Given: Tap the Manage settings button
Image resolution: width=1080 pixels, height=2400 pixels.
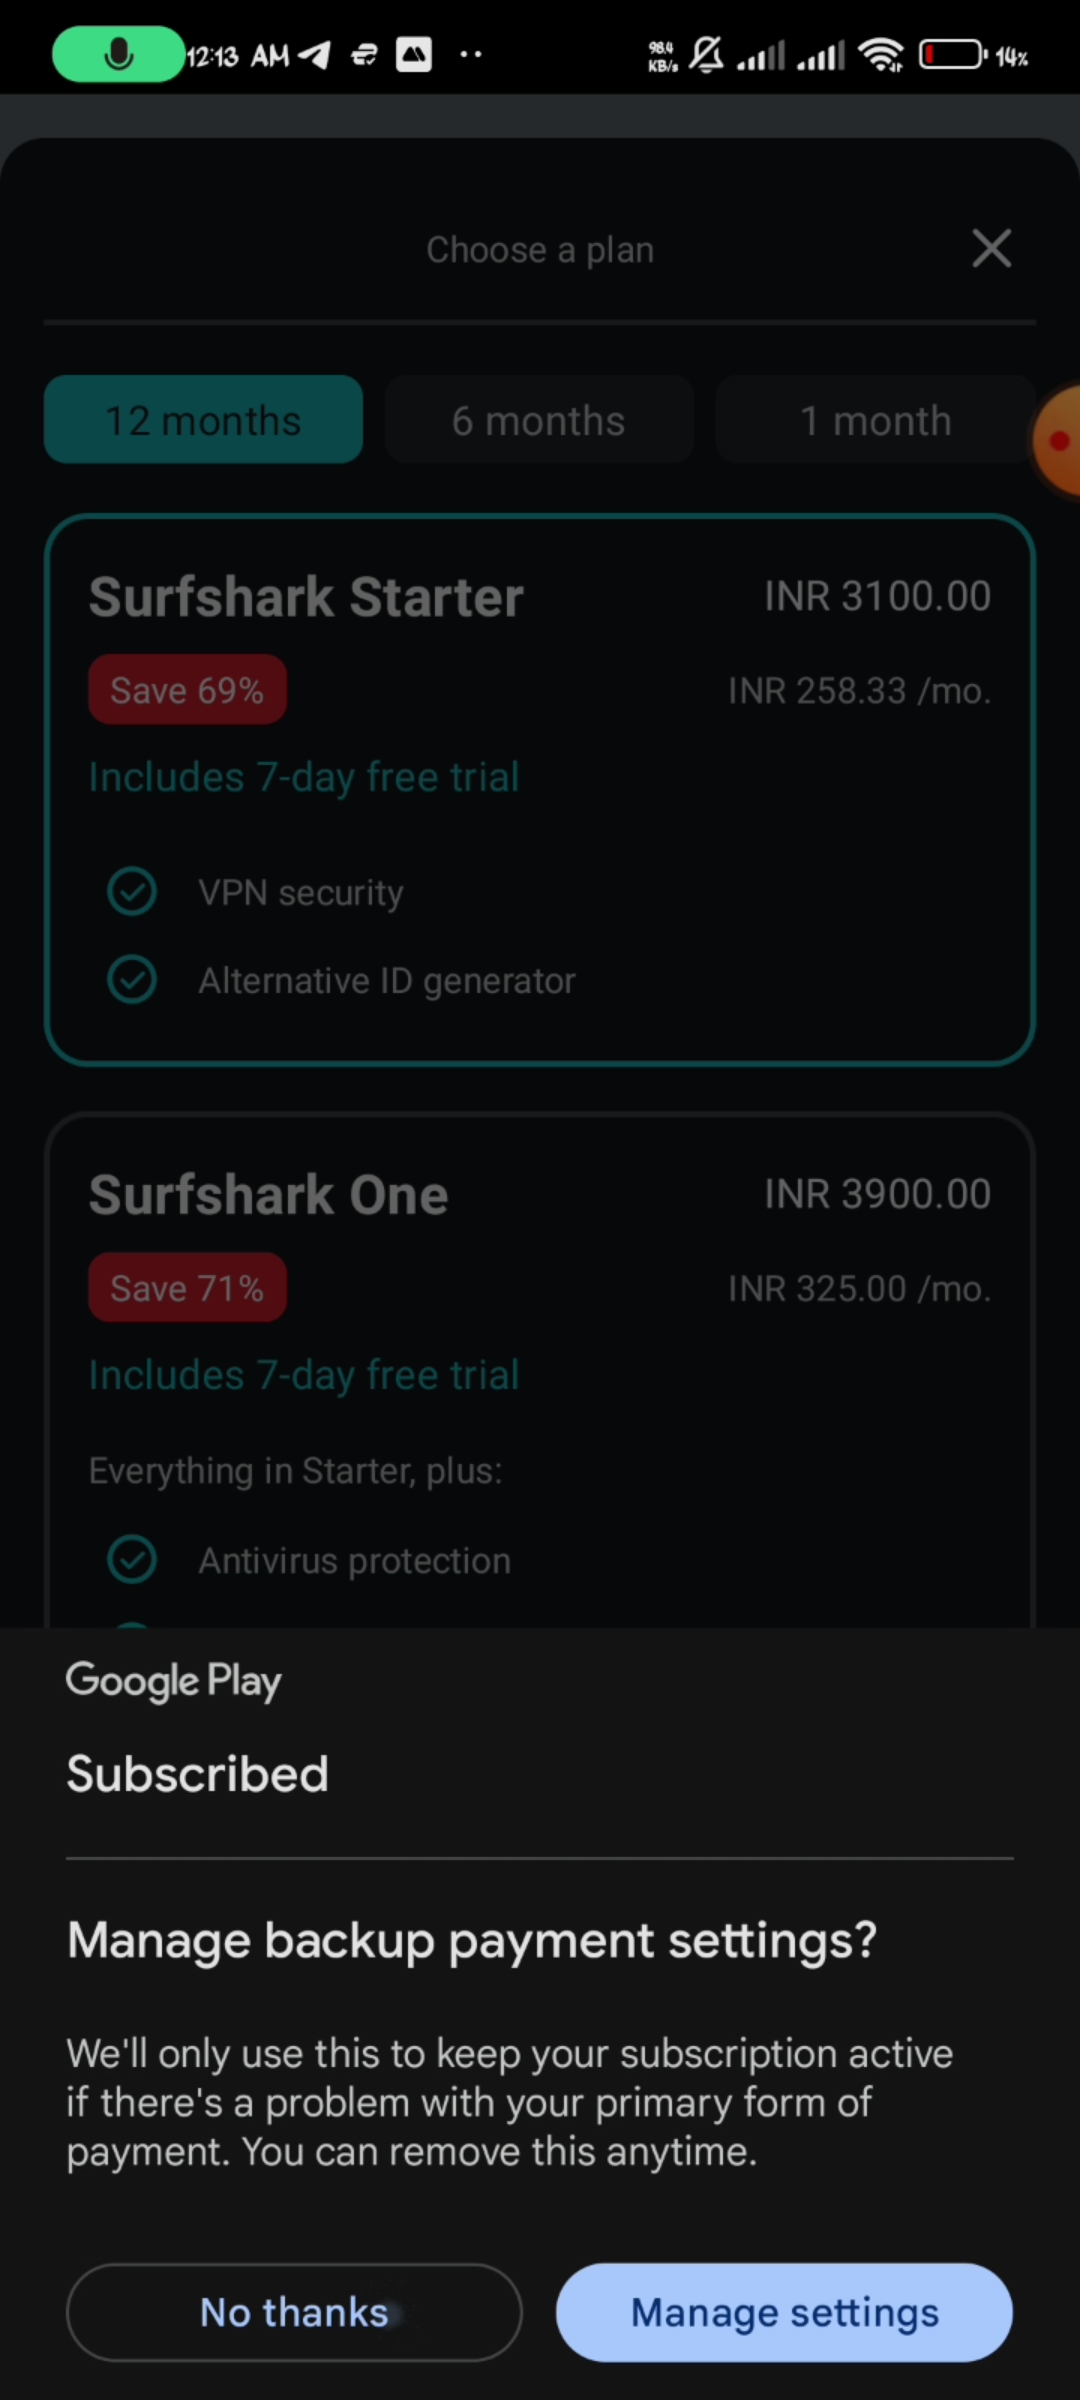Looking at the screenshot, I should point(784,2312).
